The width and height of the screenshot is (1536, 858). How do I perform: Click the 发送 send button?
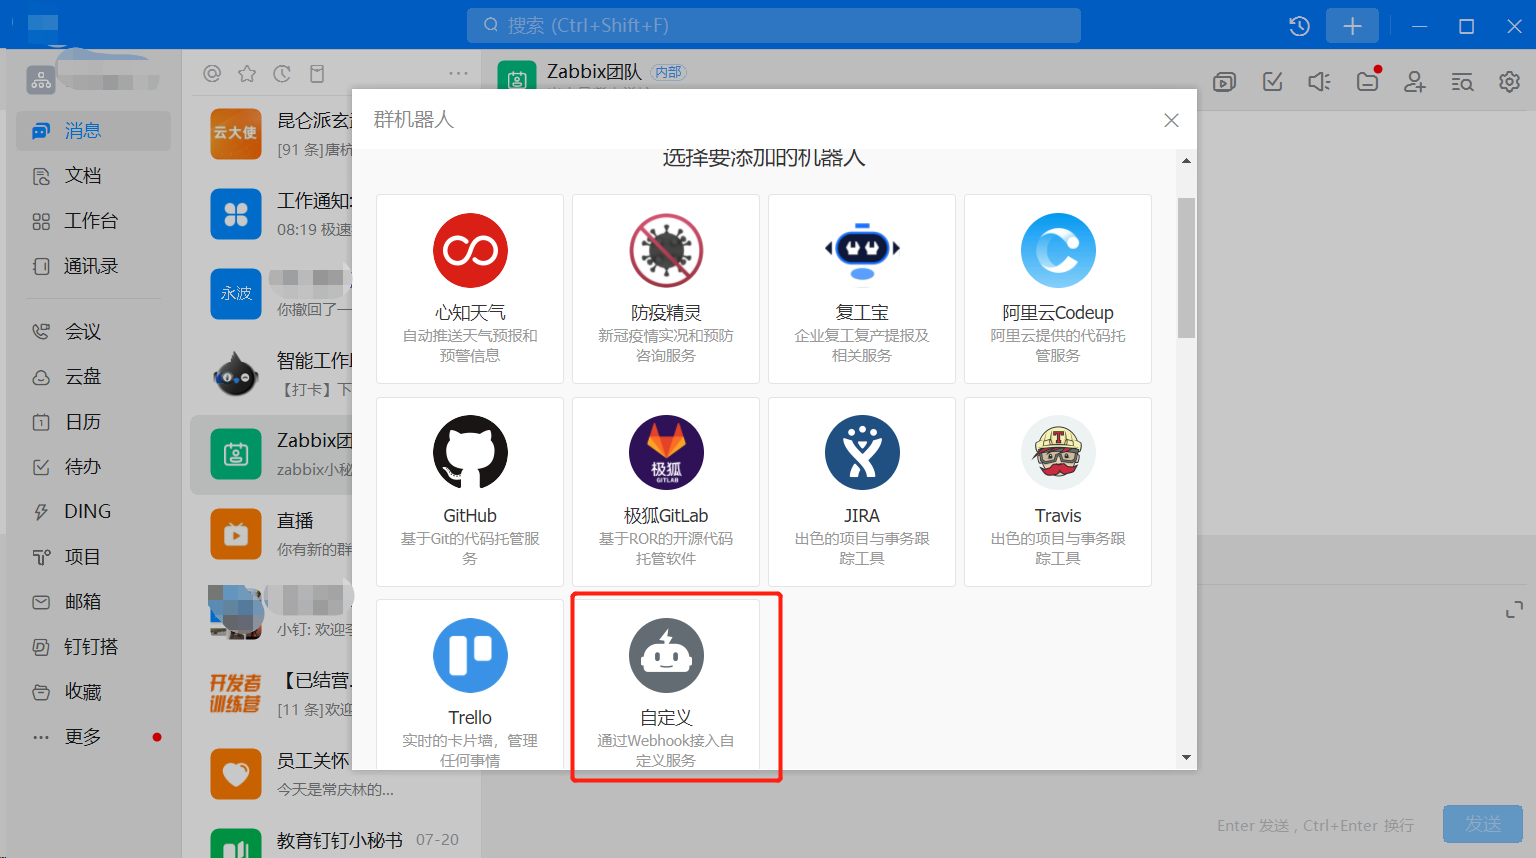tap(1483, 824)
